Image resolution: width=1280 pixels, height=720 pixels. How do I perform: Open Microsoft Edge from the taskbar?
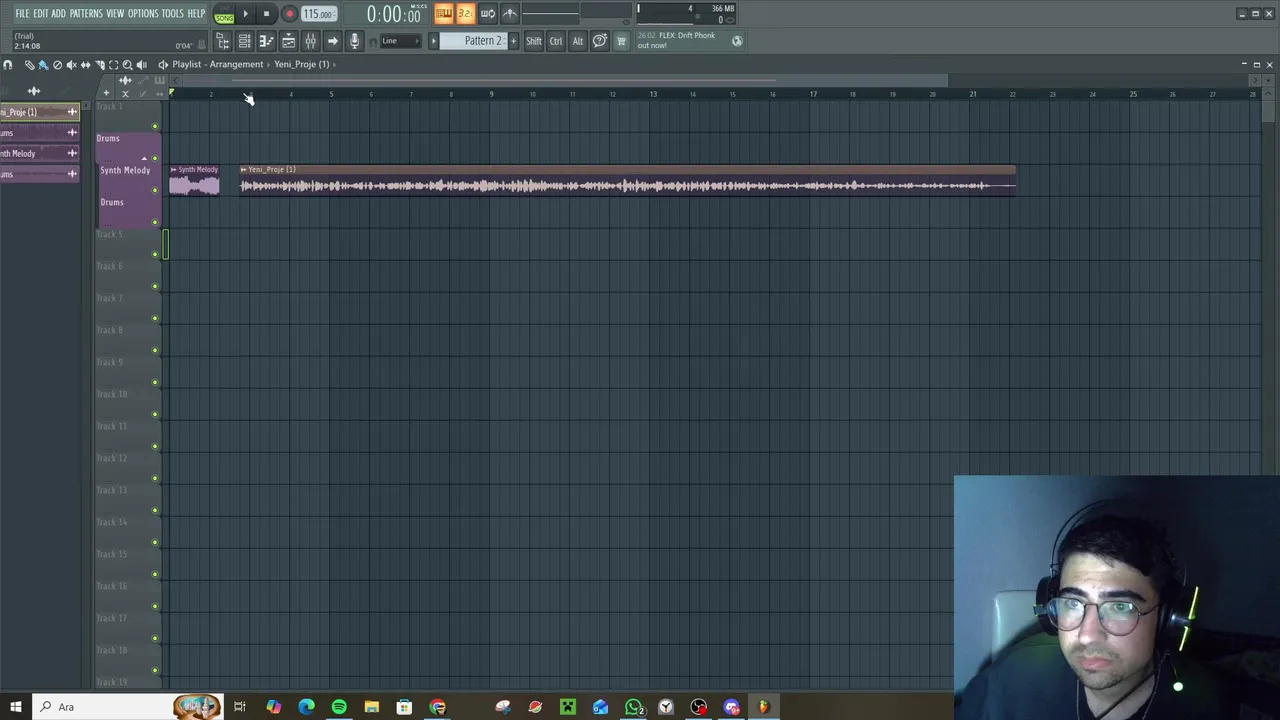pyautogui.click(x=306, y=707)
